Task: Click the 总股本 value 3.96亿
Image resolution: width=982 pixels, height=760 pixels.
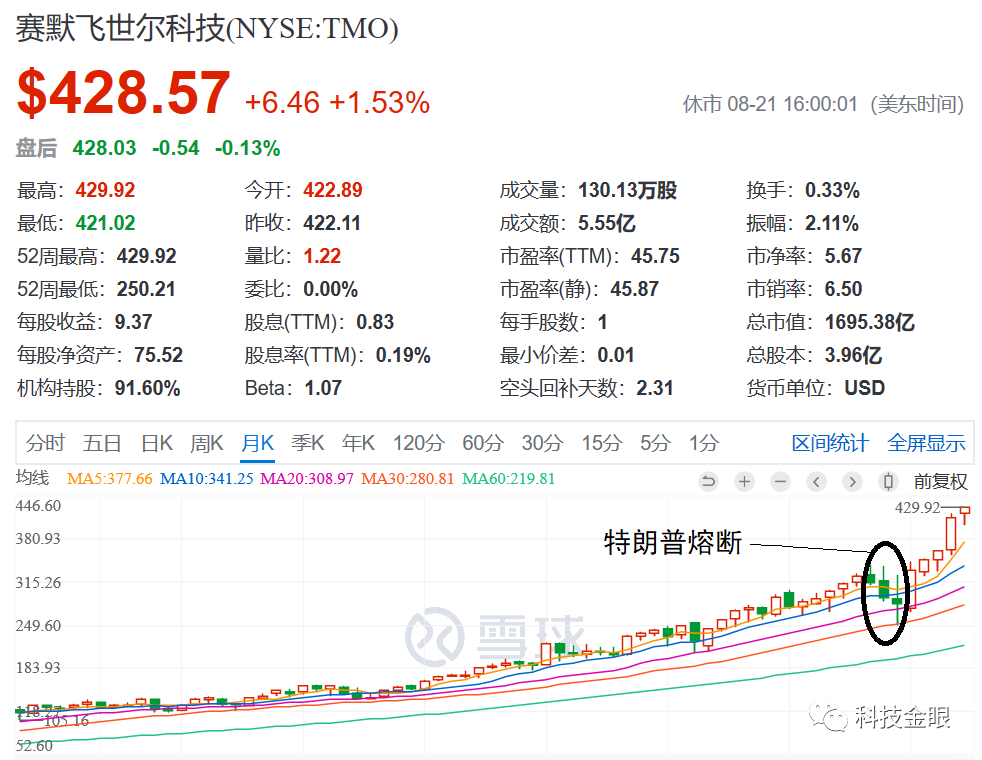Action: pos(853,356)
